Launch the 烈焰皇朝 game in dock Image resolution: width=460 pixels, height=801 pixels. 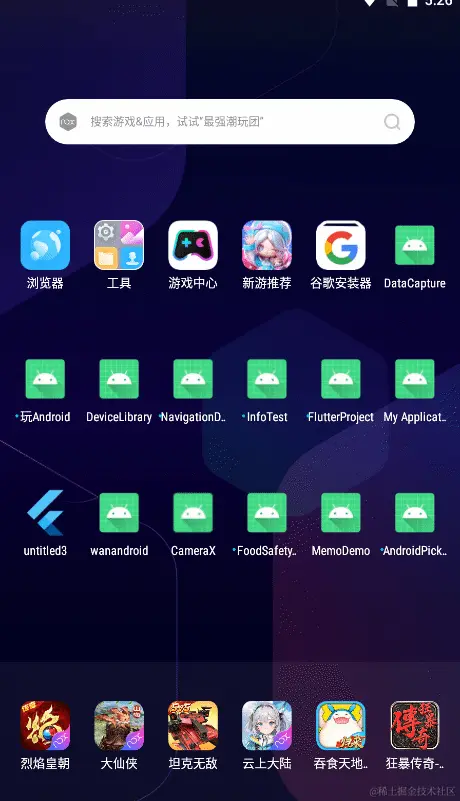(x=45, y=725)
